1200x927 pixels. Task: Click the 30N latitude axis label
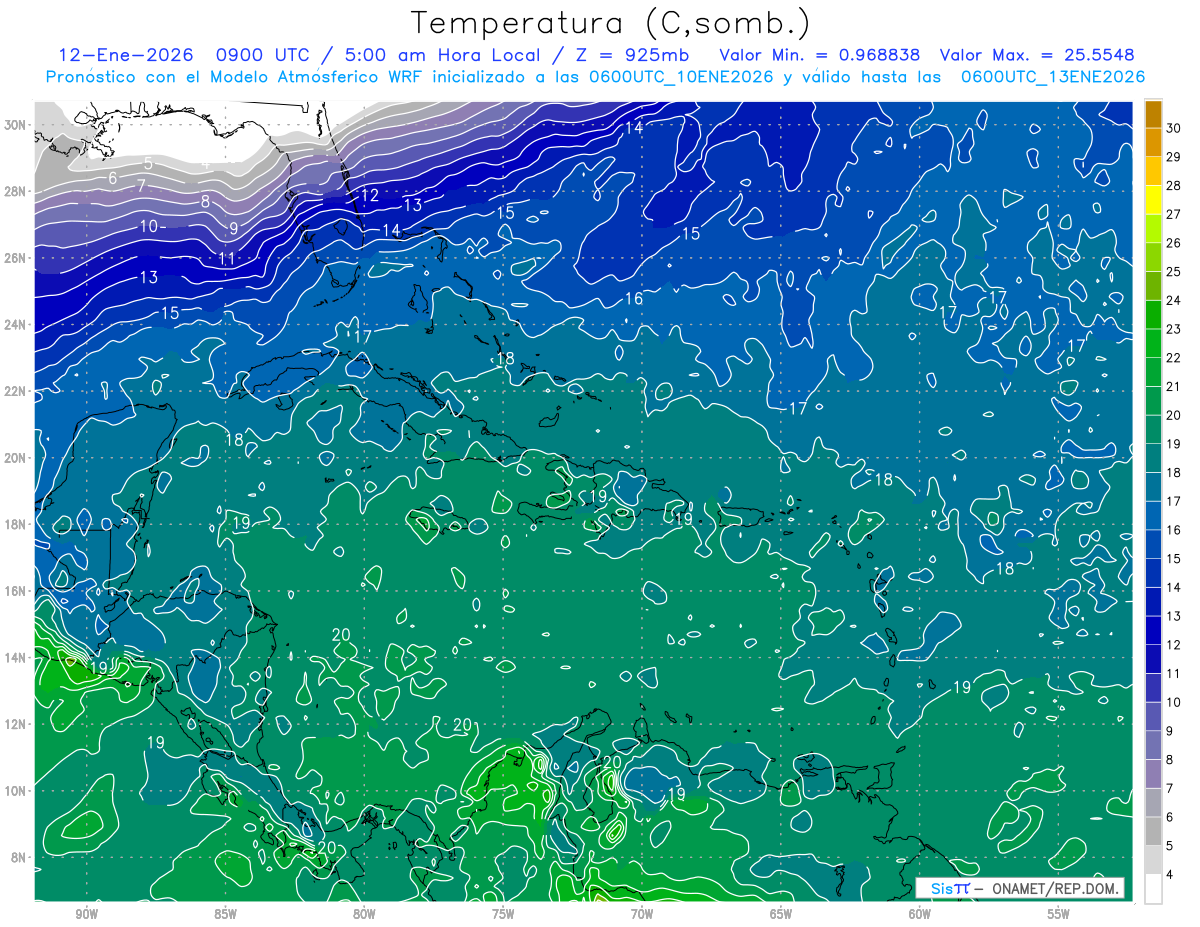pyautogui.click(x=17, y=125)
